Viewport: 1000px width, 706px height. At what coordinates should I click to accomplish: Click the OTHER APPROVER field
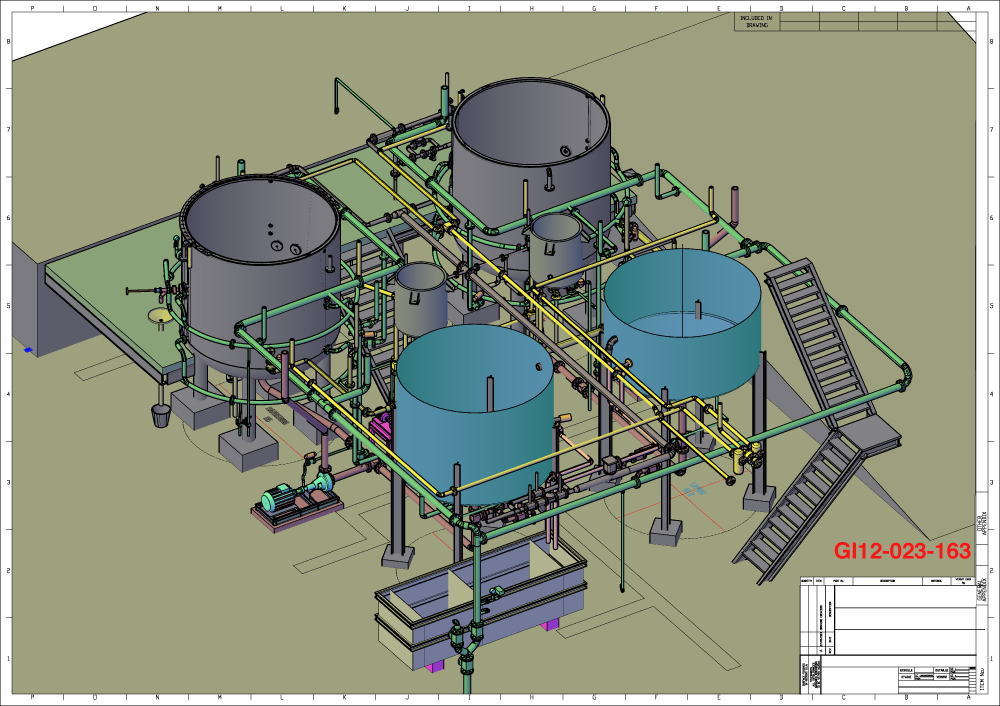point(983,523)
